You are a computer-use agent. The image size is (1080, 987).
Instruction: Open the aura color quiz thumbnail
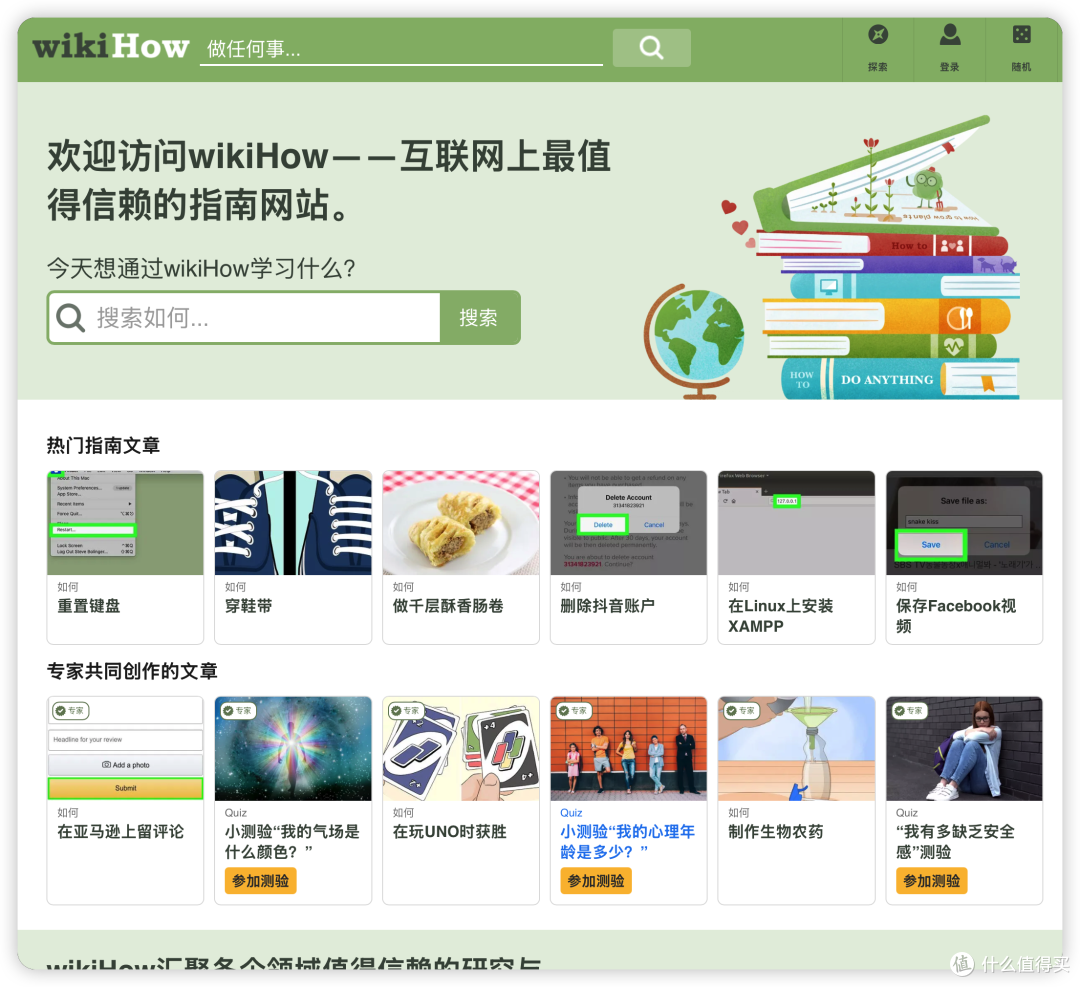coord(293,749)
